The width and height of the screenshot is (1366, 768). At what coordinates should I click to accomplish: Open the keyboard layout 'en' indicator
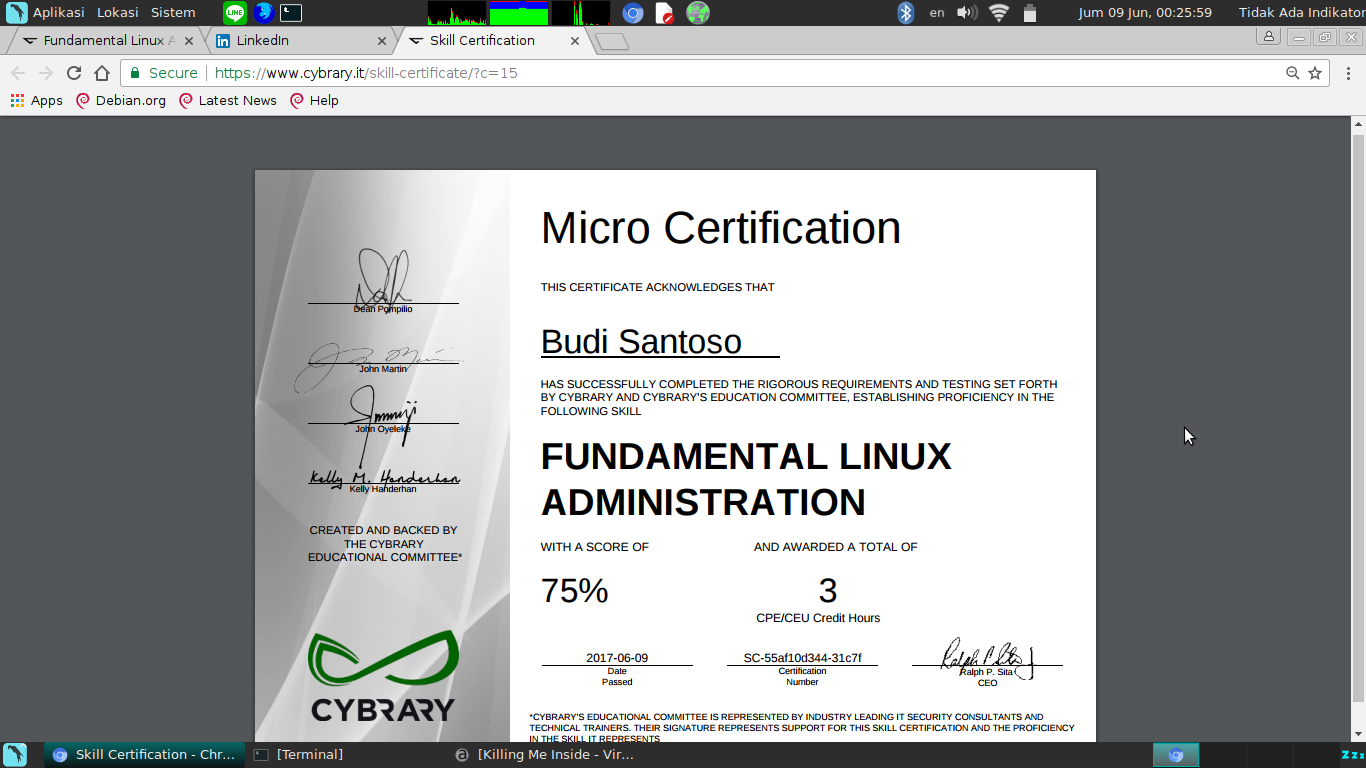(x=937, y=13)
